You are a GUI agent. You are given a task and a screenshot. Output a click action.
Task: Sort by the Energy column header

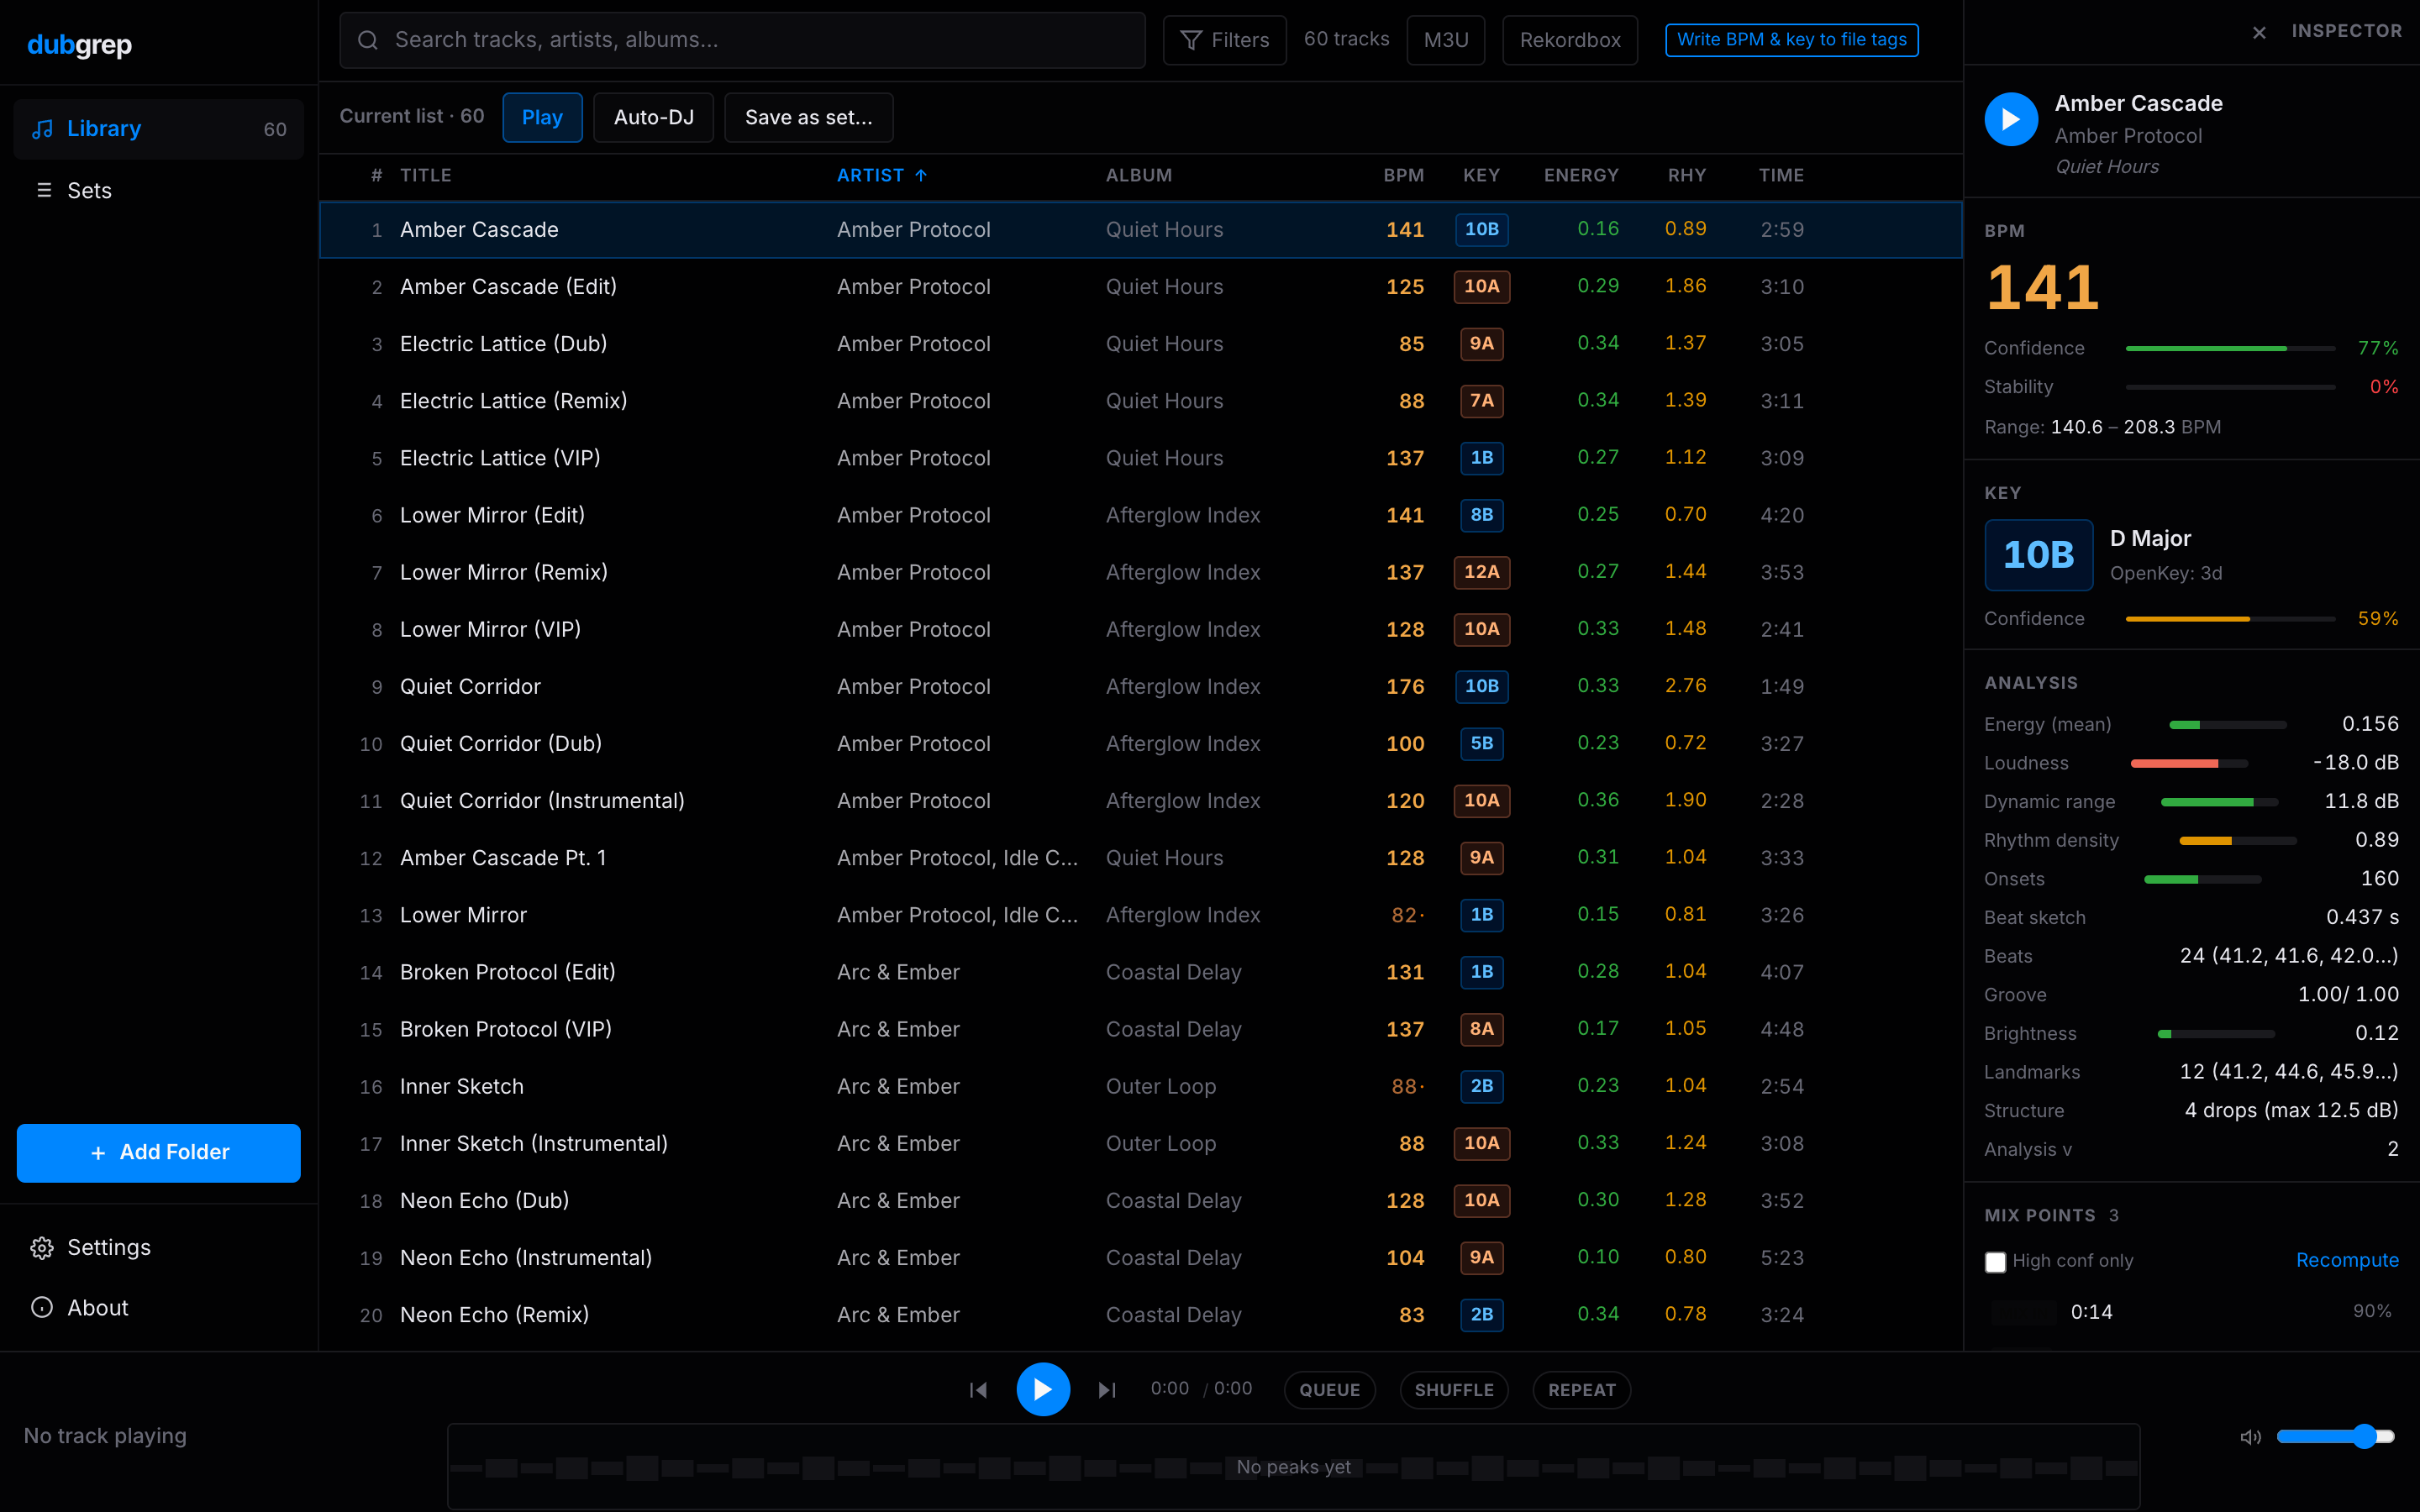pyautogui.click(x=1581, y=175)
